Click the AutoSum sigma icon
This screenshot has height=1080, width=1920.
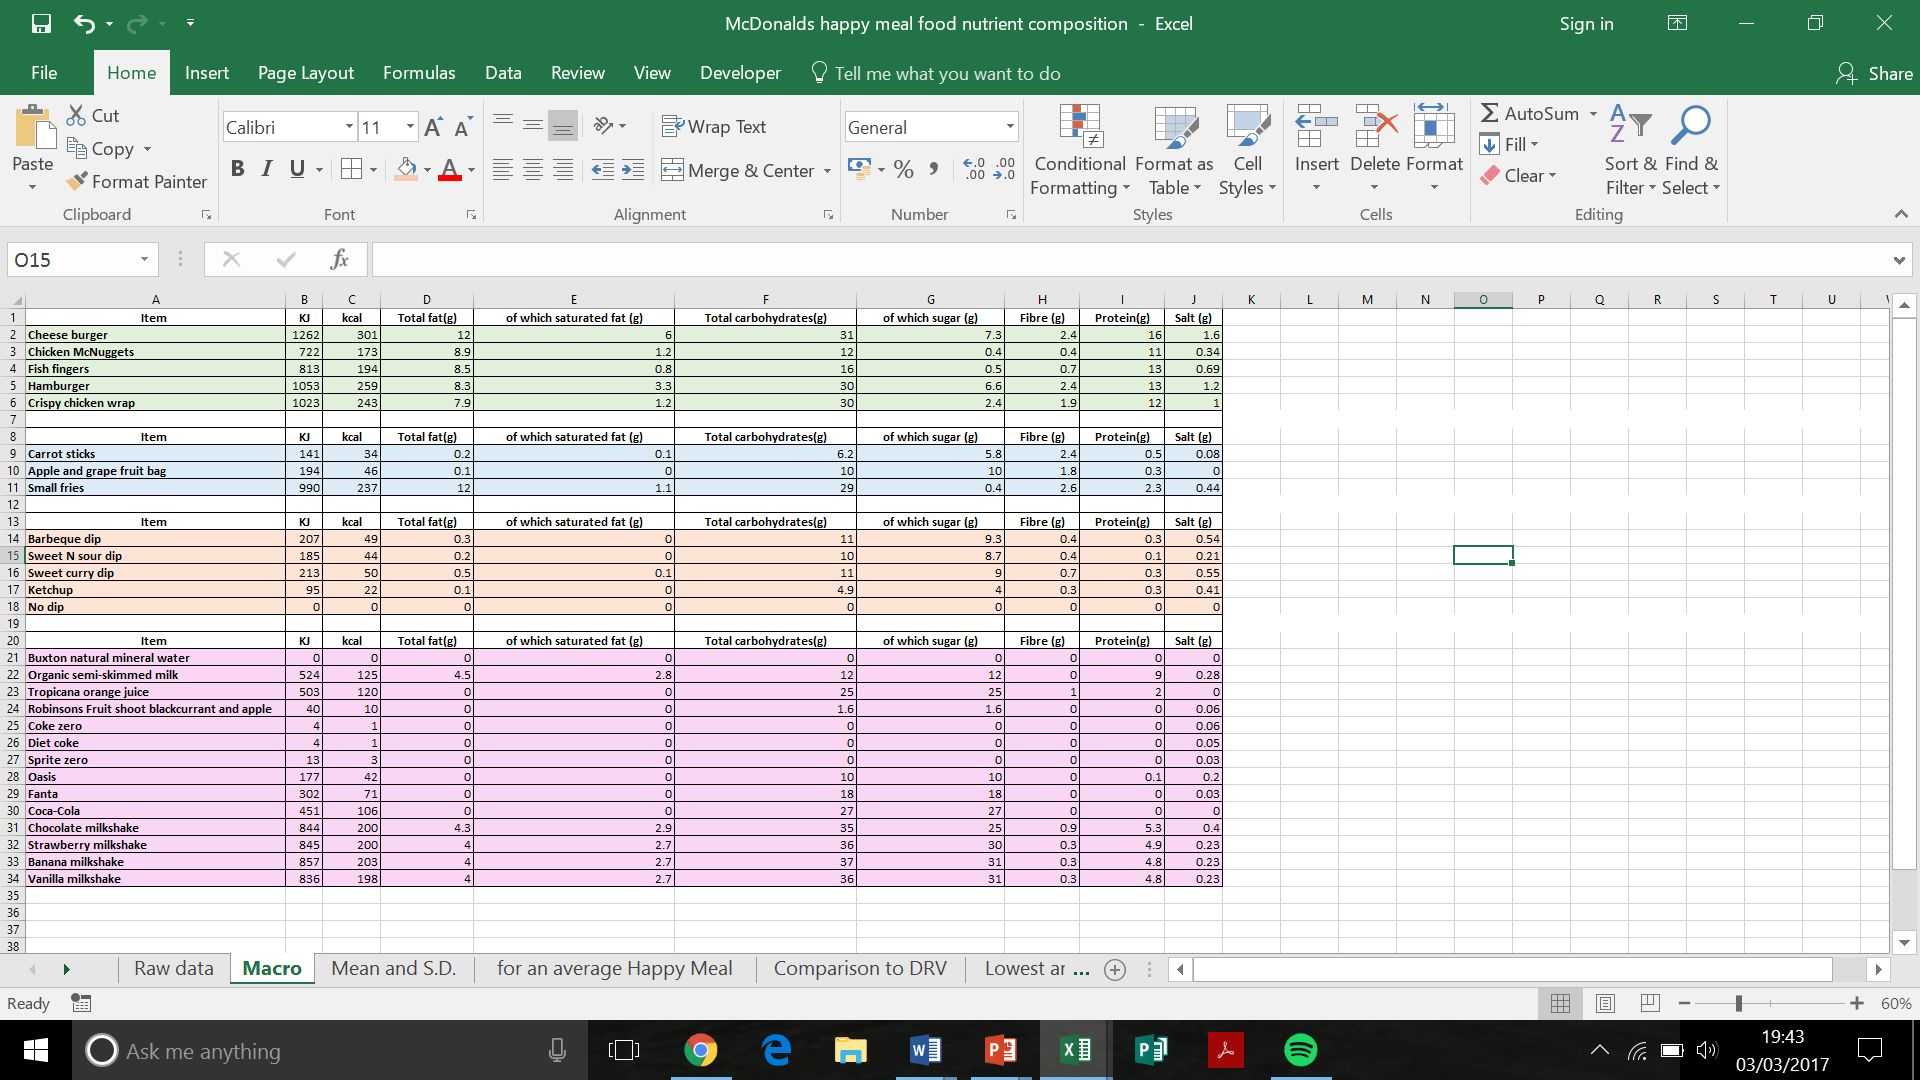[x=1490, y=114]
